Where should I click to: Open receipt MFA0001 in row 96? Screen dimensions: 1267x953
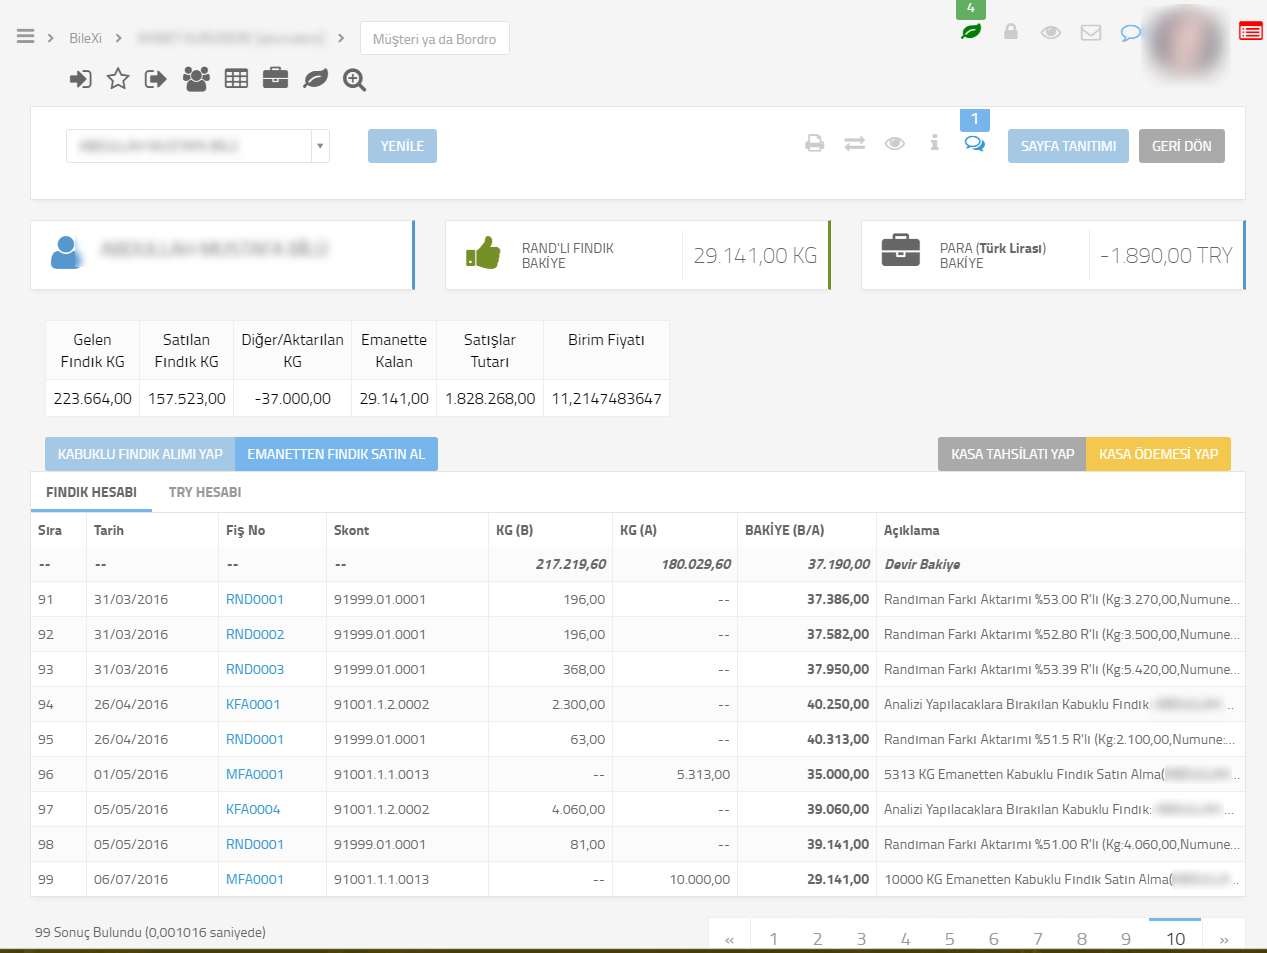point(255,774)
